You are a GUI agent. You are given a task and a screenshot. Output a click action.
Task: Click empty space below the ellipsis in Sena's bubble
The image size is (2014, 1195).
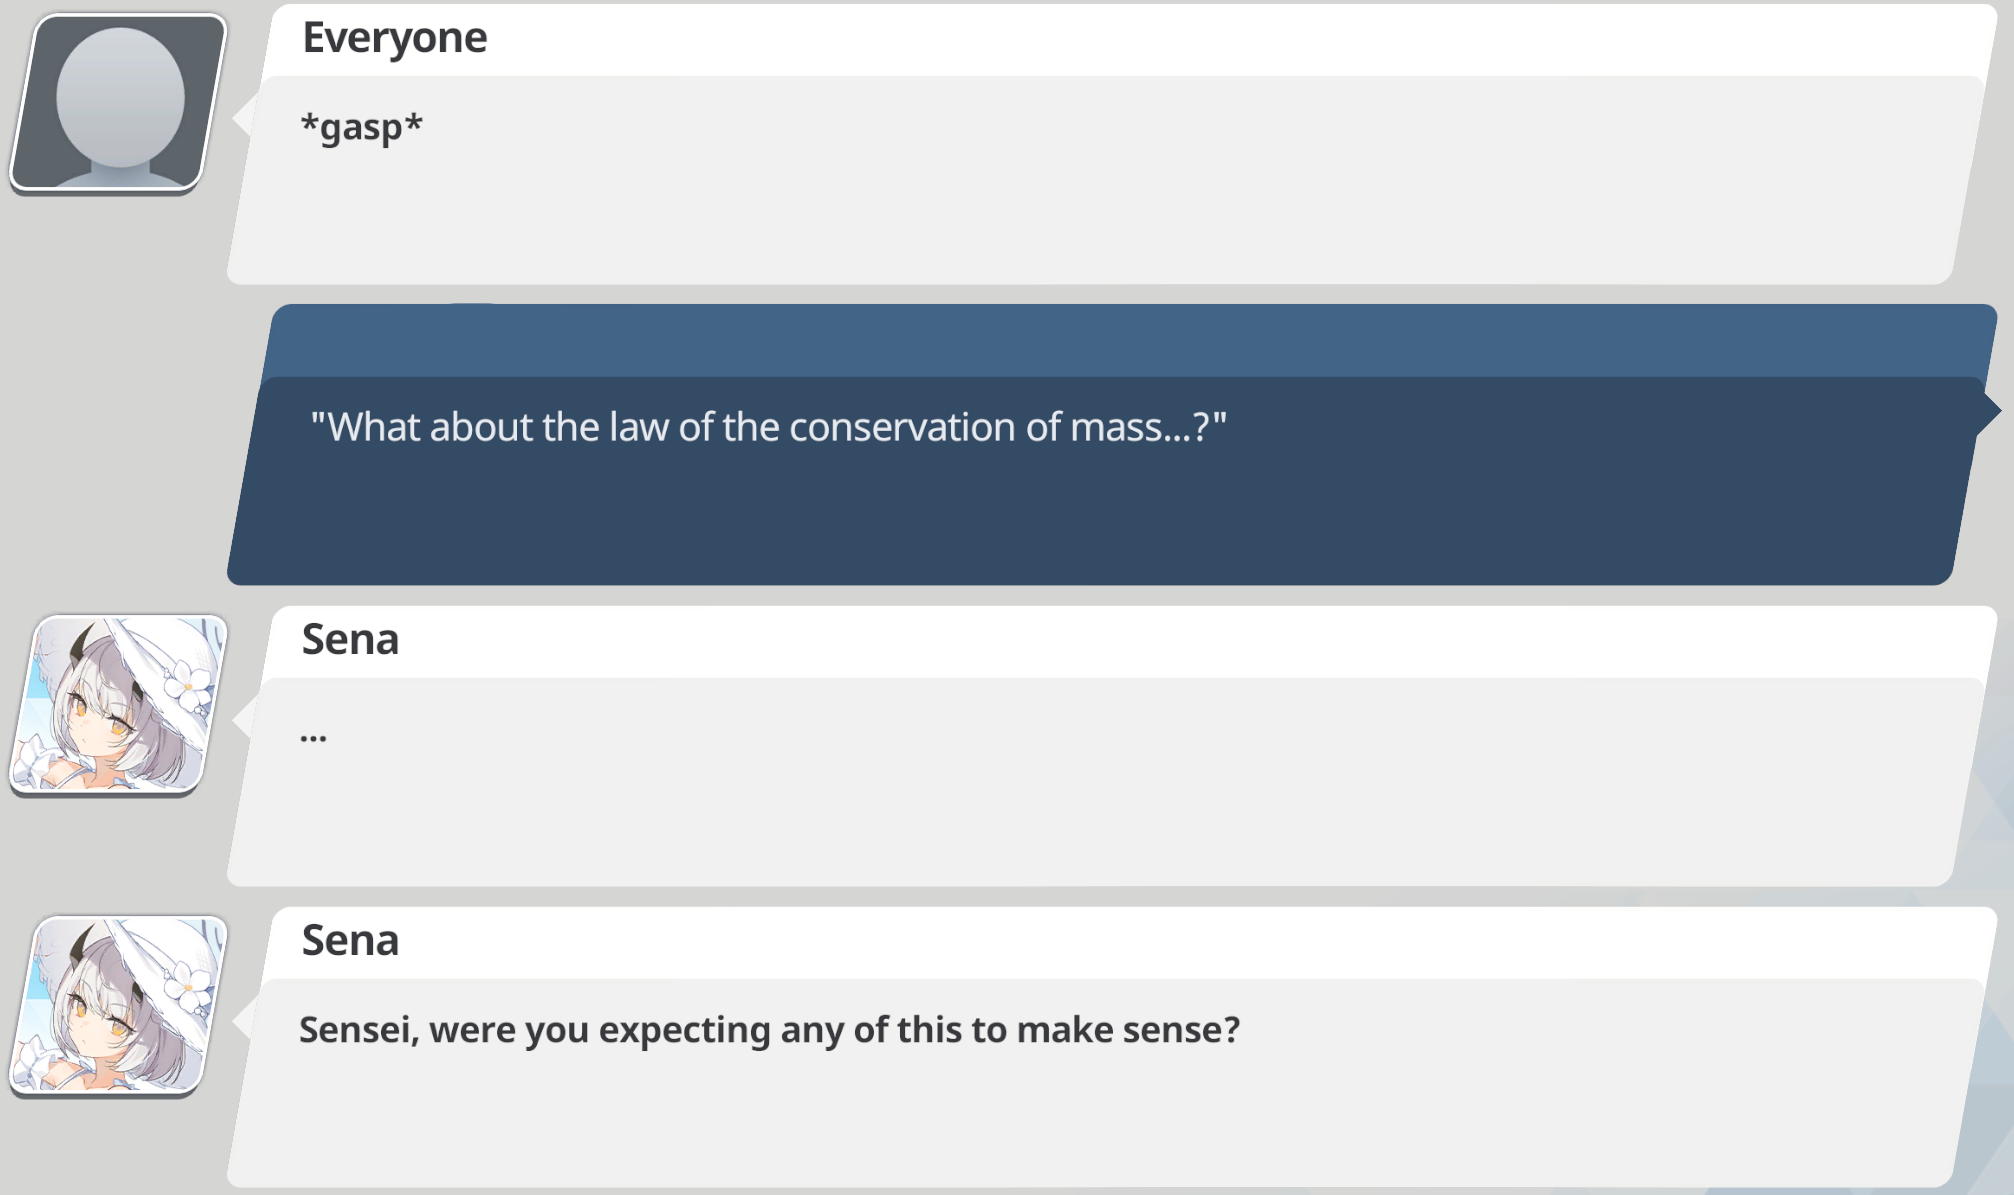[1100, 815]
